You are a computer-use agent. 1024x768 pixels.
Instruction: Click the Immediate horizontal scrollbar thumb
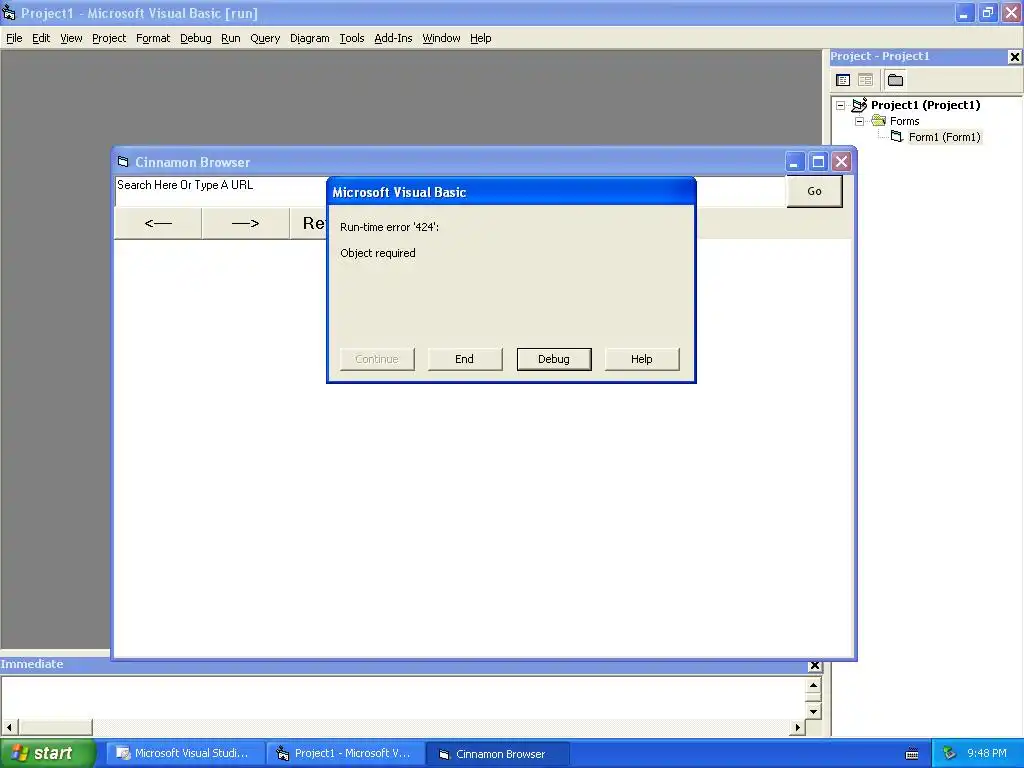pos(55,727)
